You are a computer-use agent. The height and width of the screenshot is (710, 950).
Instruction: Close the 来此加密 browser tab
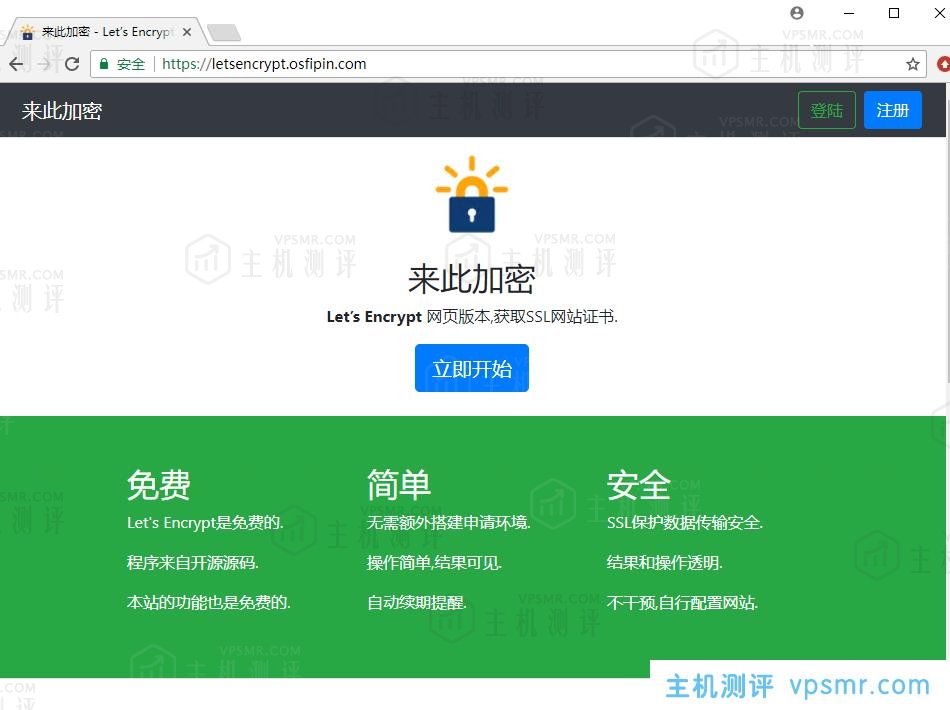[187, 32]
